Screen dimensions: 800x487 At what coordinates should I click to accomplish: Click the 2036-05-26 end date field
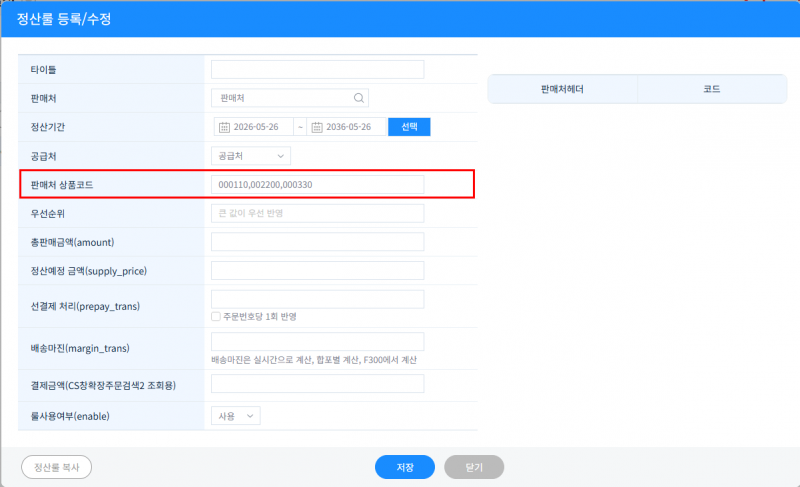point(346,127)
